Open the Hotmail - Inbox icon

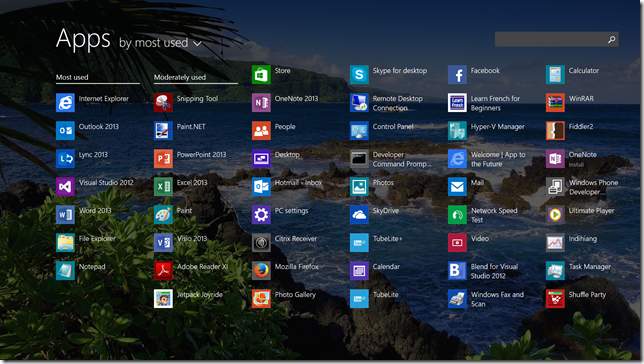[261, 187]
